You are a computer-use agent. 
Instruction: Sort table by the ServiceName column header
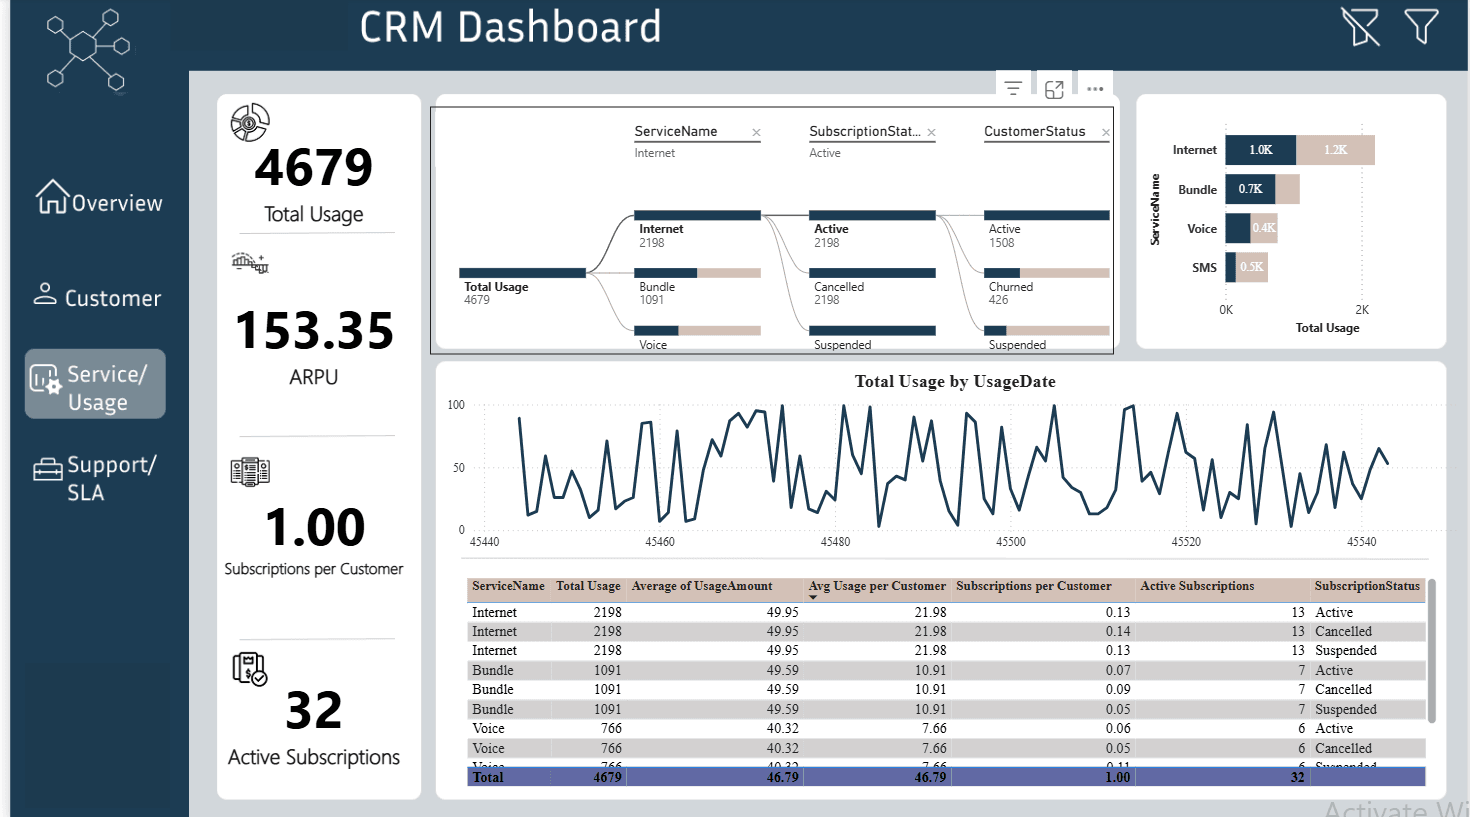[x=508, y=586]
